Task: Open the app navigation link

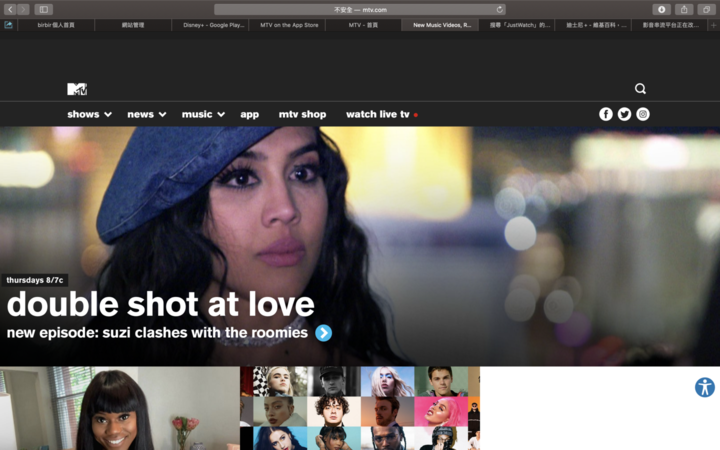Action: point(249,114)
